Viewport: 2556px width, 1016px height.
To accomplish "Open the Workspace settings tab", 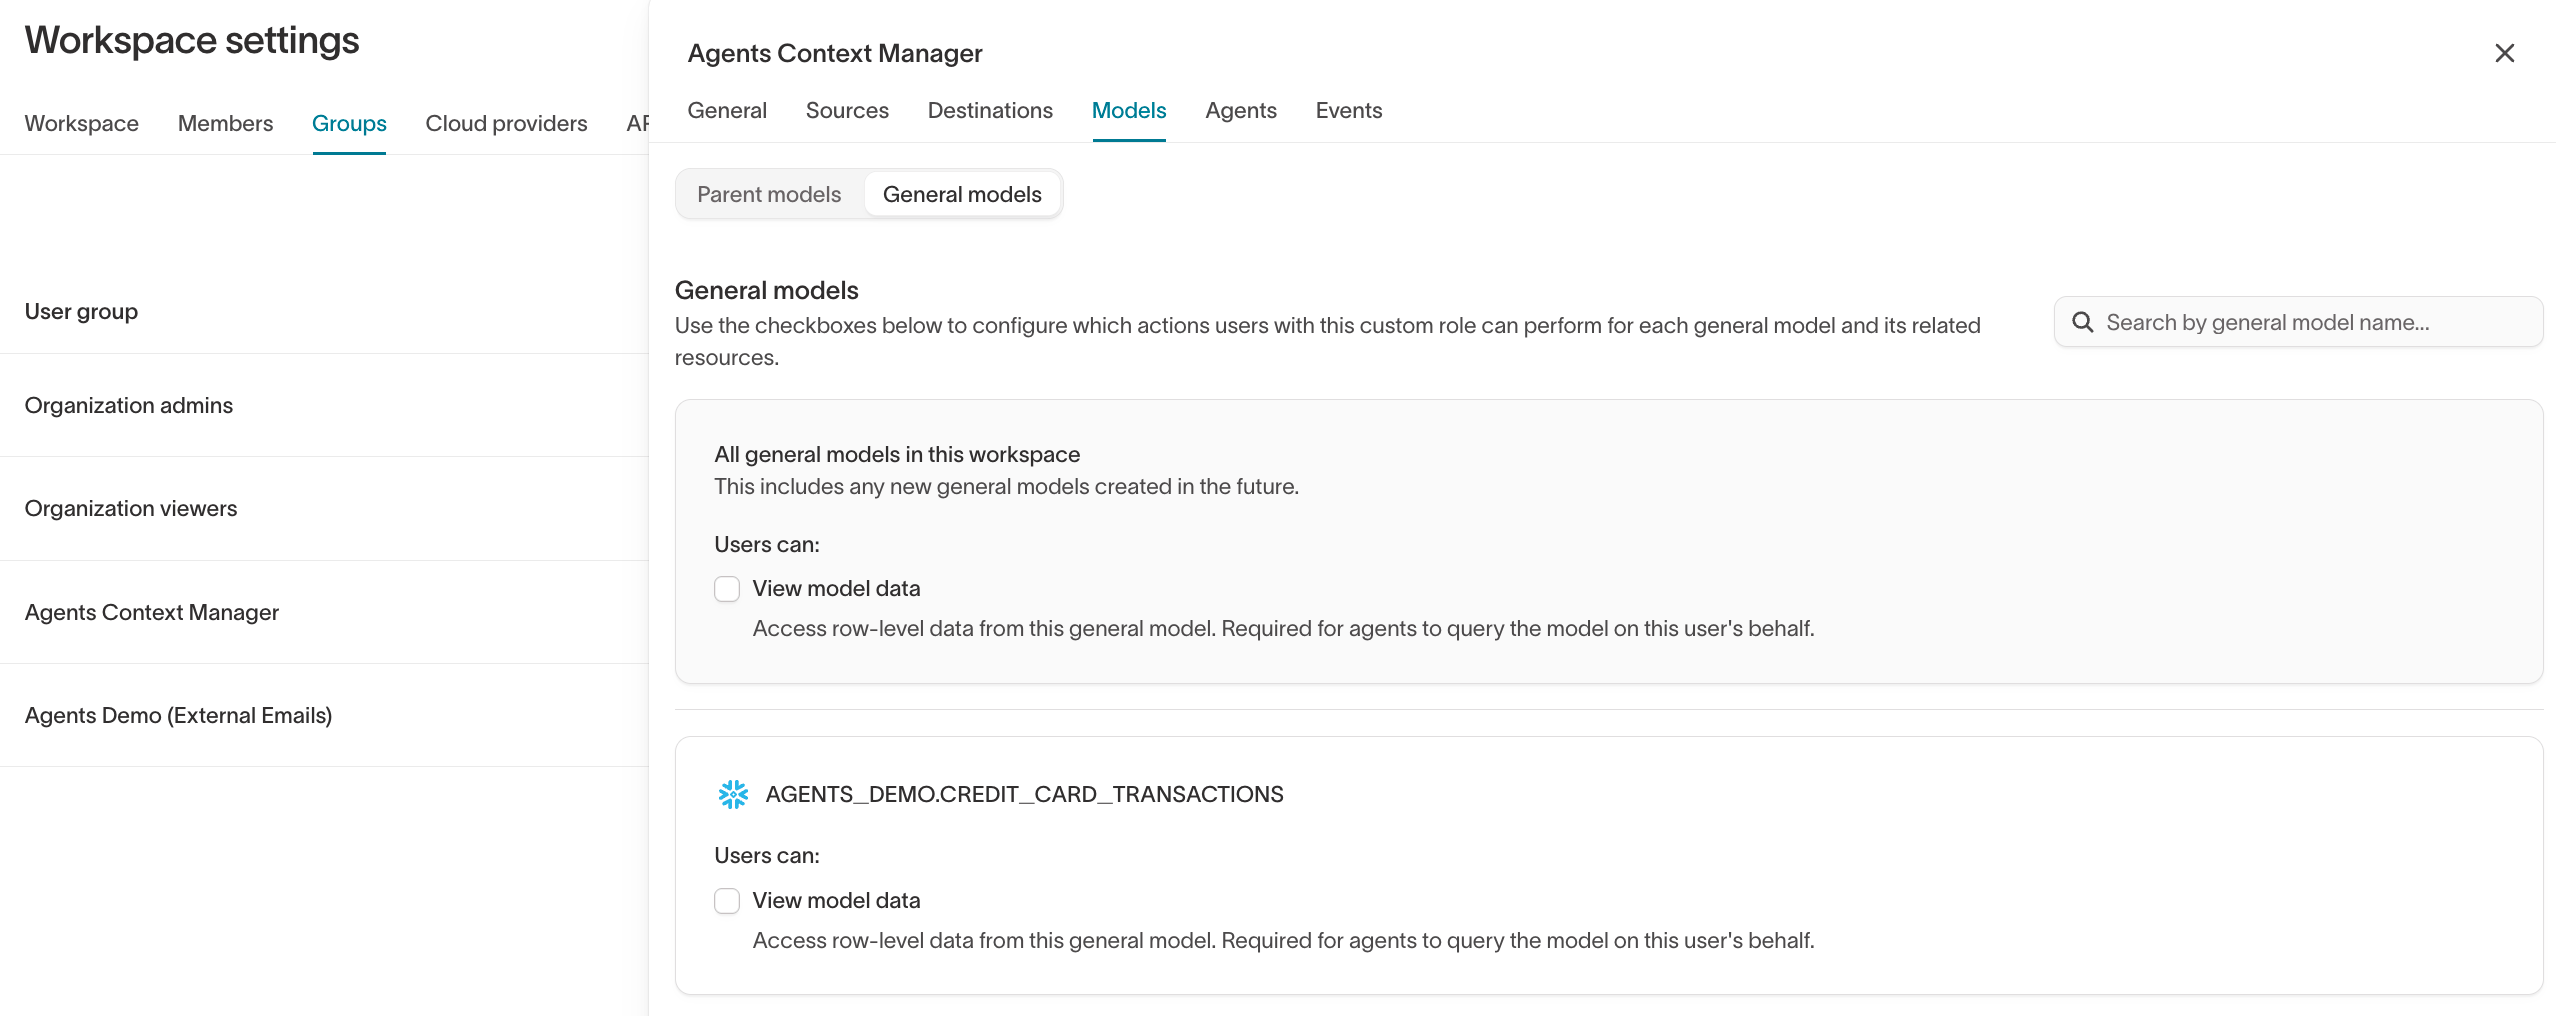I will tap(82, 123).
